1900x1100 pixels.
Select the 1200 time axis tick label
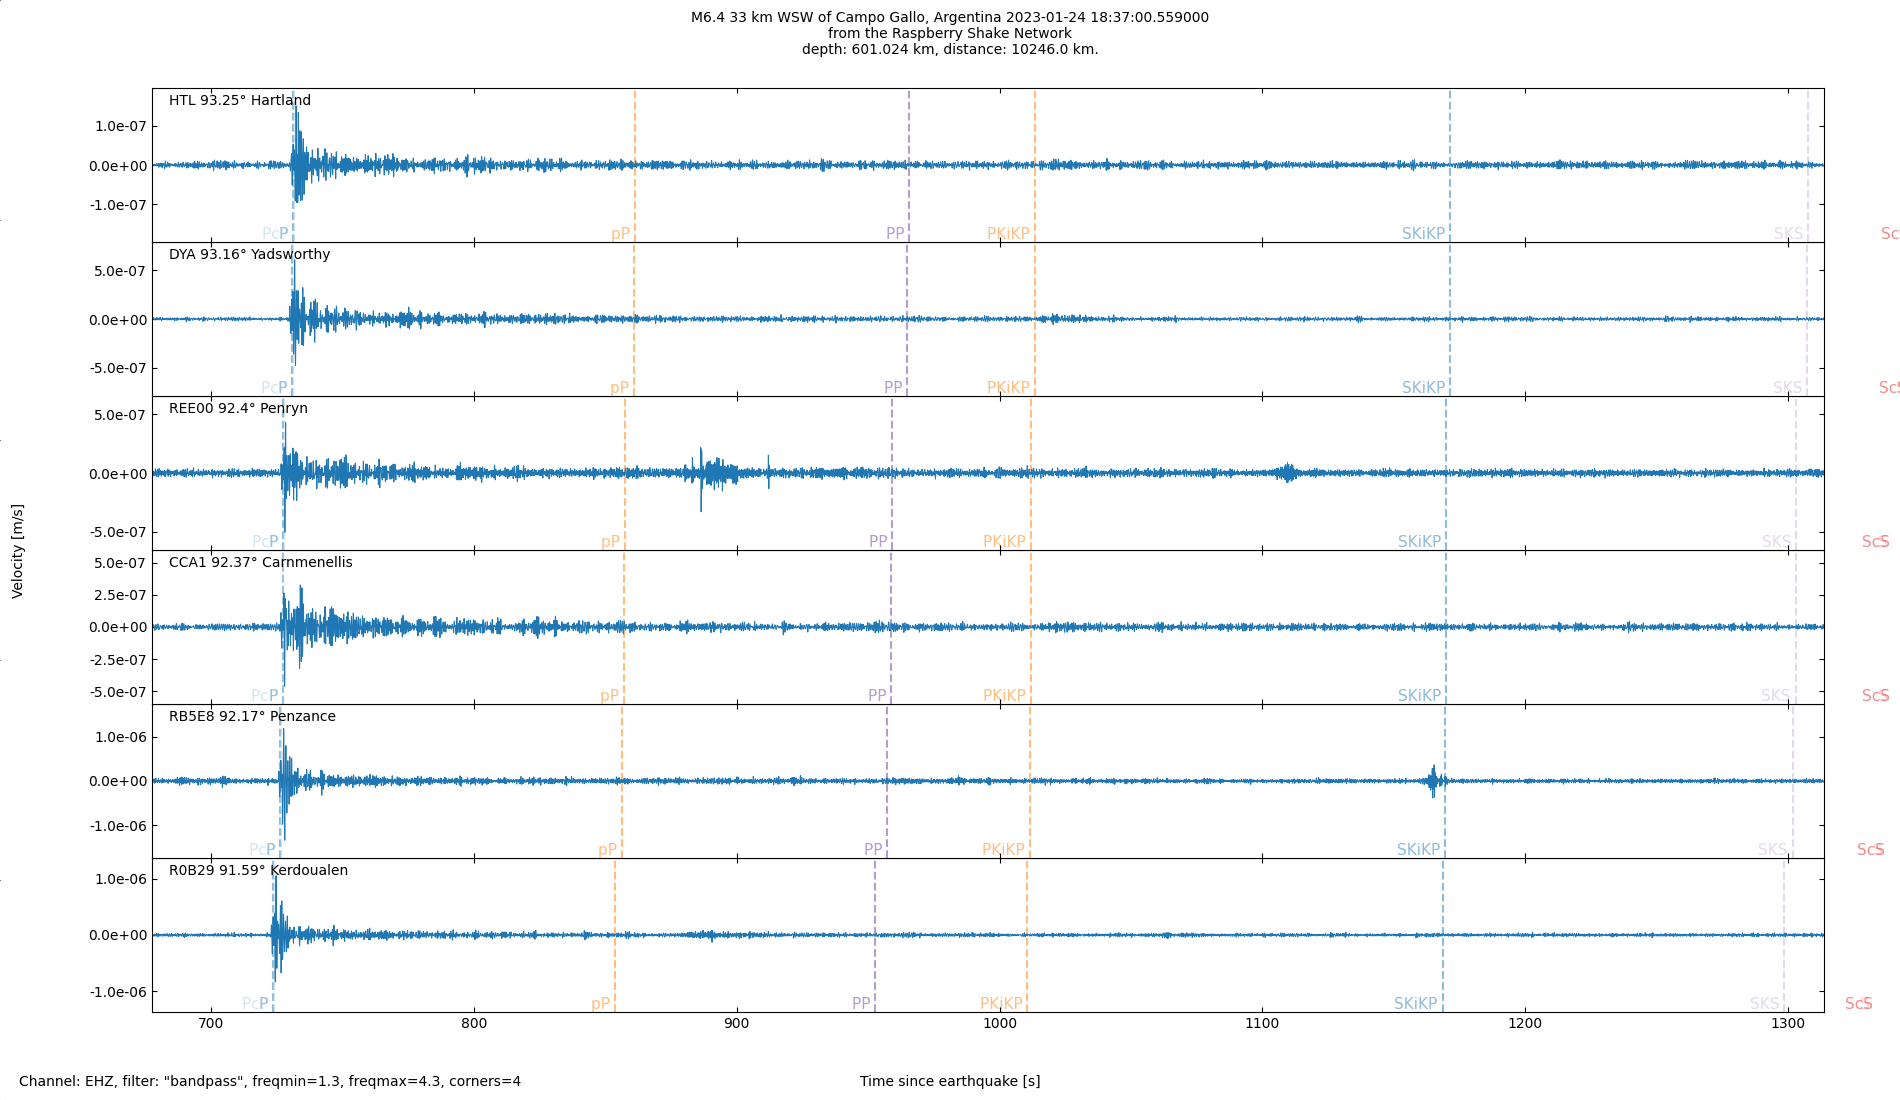coord(1525,1023)
